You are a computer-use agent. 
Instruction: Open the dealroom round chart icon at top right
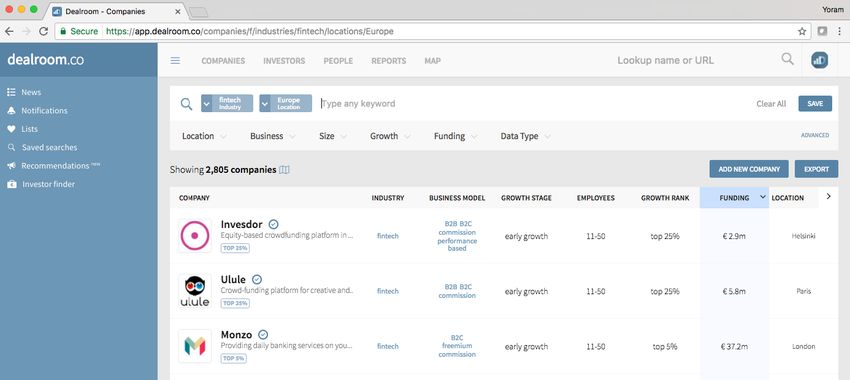click(819, 61)
